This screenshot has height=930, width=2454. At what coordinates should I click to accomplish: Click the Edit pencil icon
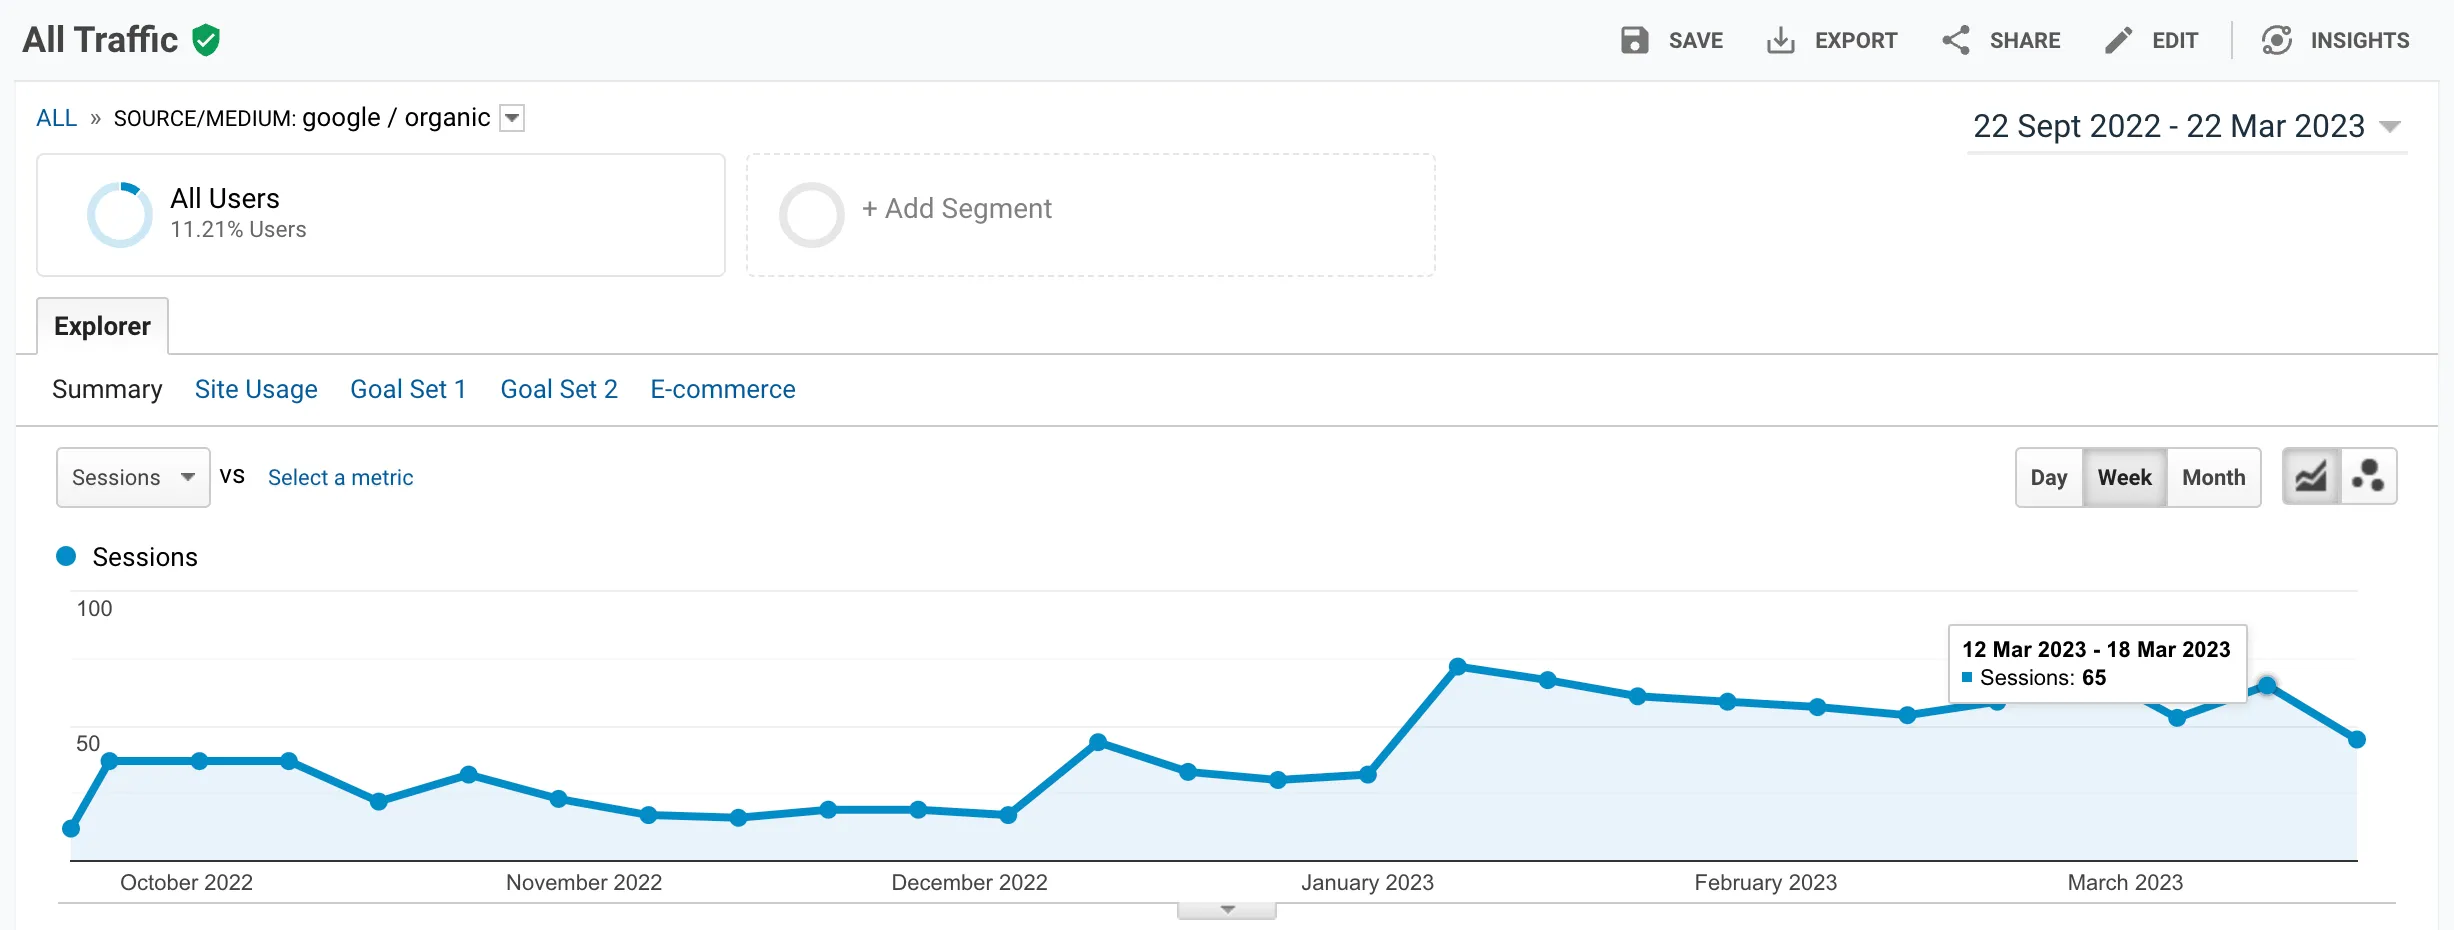click(x=2118, y=40)
